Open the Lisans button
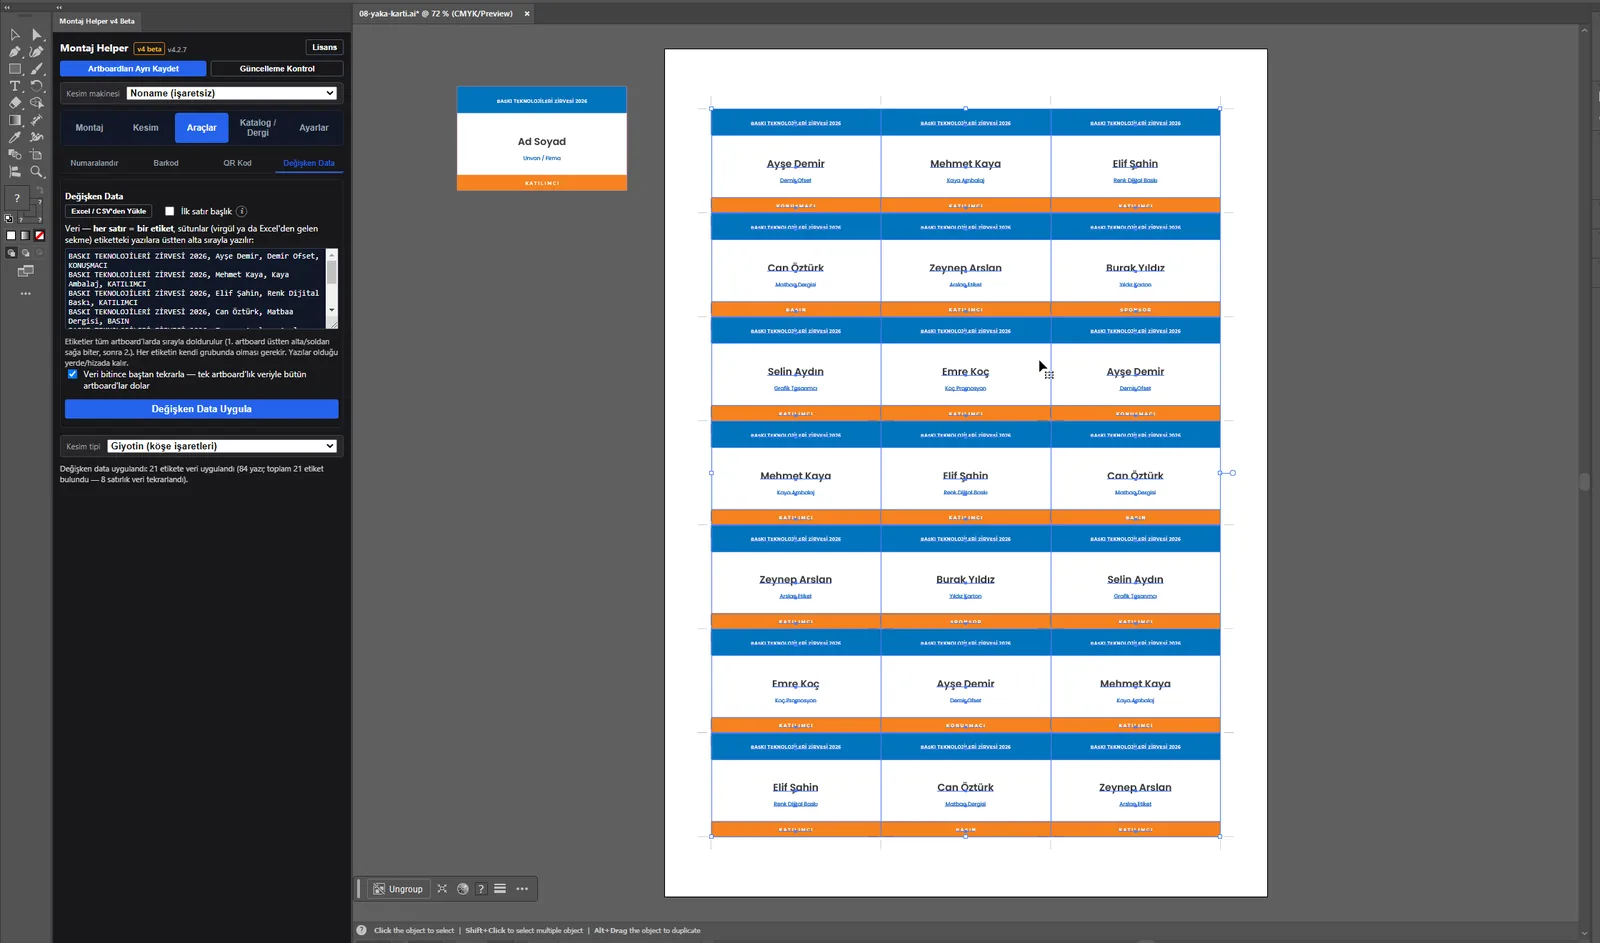Screen dimensions: 1600x943 [x=325, y=47]
